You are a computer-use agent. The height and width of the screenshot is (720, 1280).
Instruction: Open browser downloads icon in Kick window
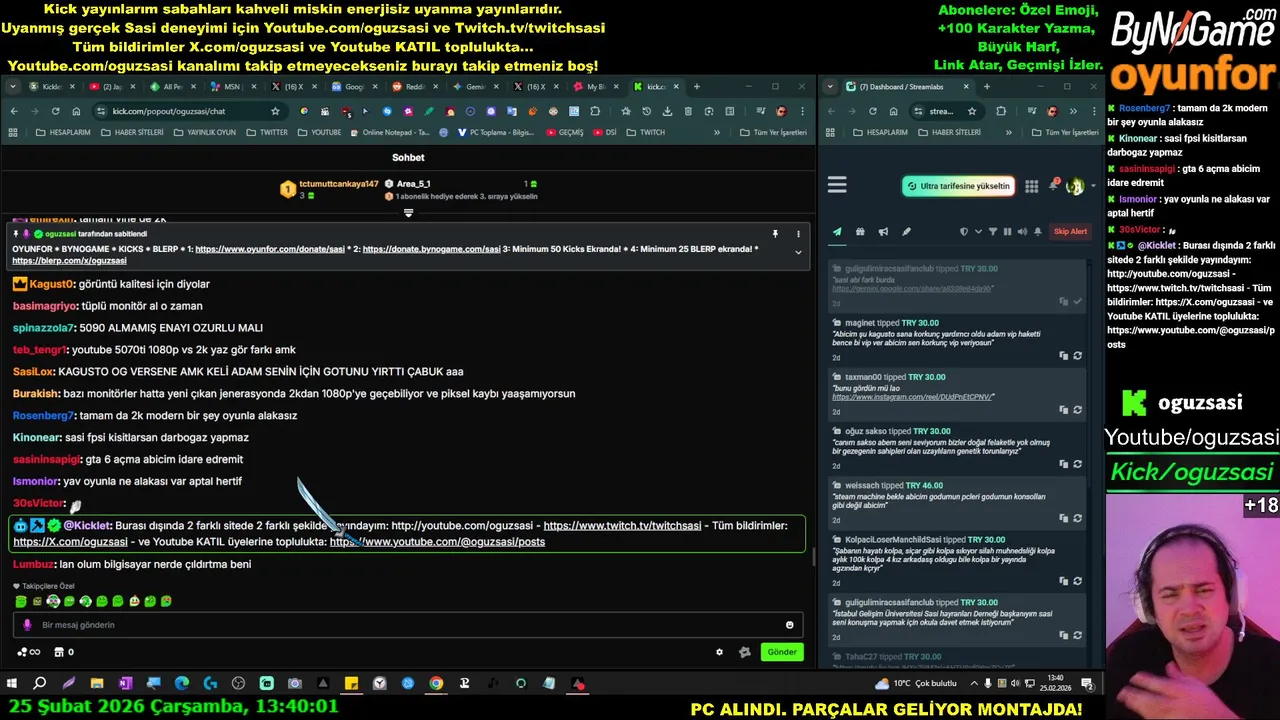pos(667,111)
